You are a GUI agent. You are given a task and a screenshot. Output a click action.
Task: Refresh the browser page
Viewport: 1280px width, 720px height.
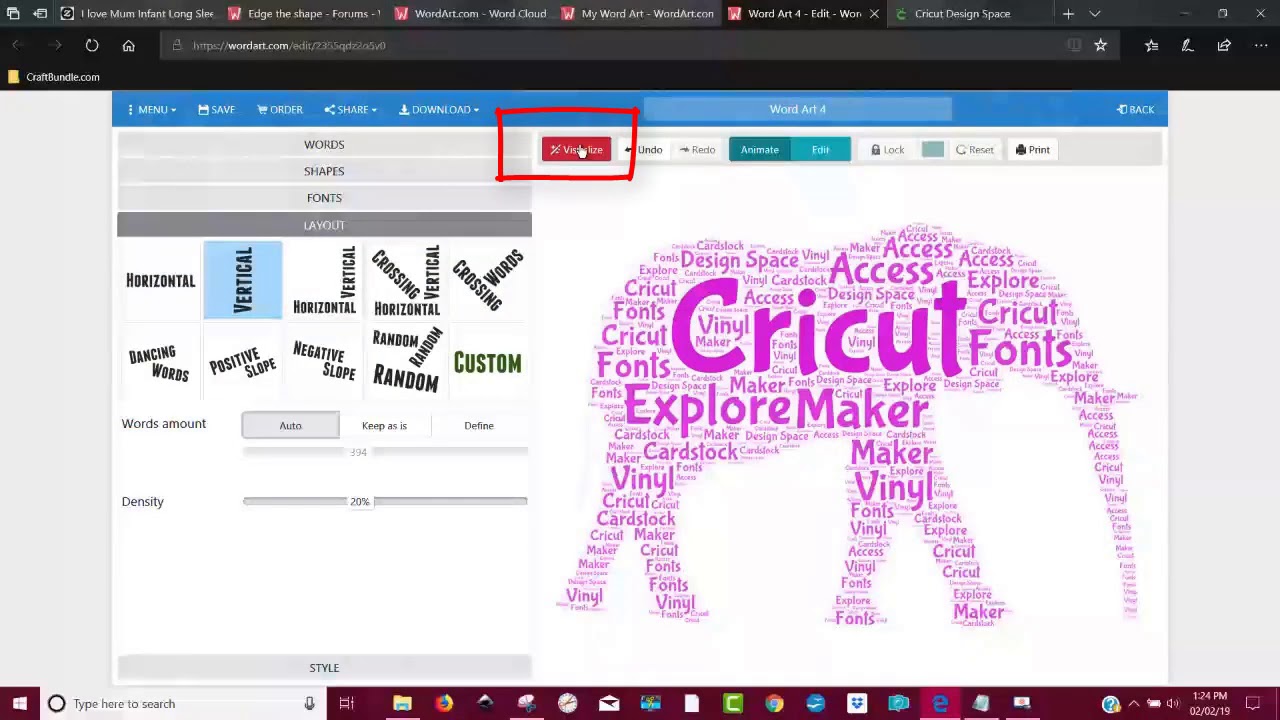(x=92, y=45)
